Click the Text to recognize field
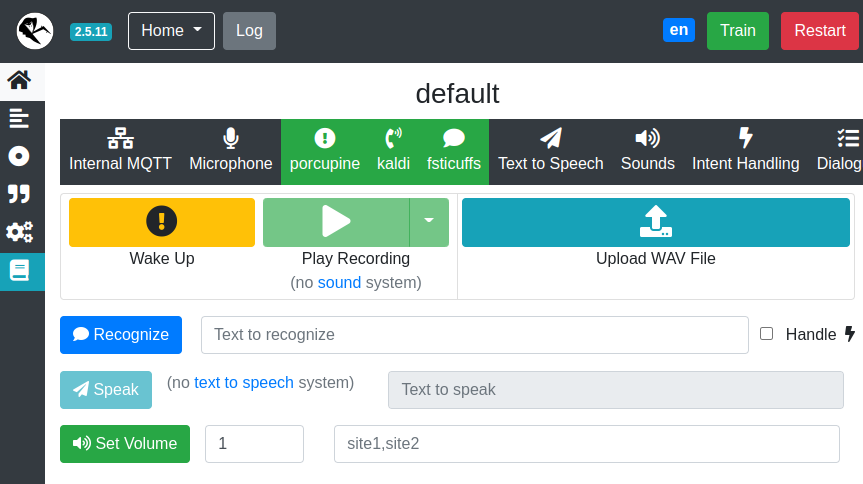 click(474, 335)
